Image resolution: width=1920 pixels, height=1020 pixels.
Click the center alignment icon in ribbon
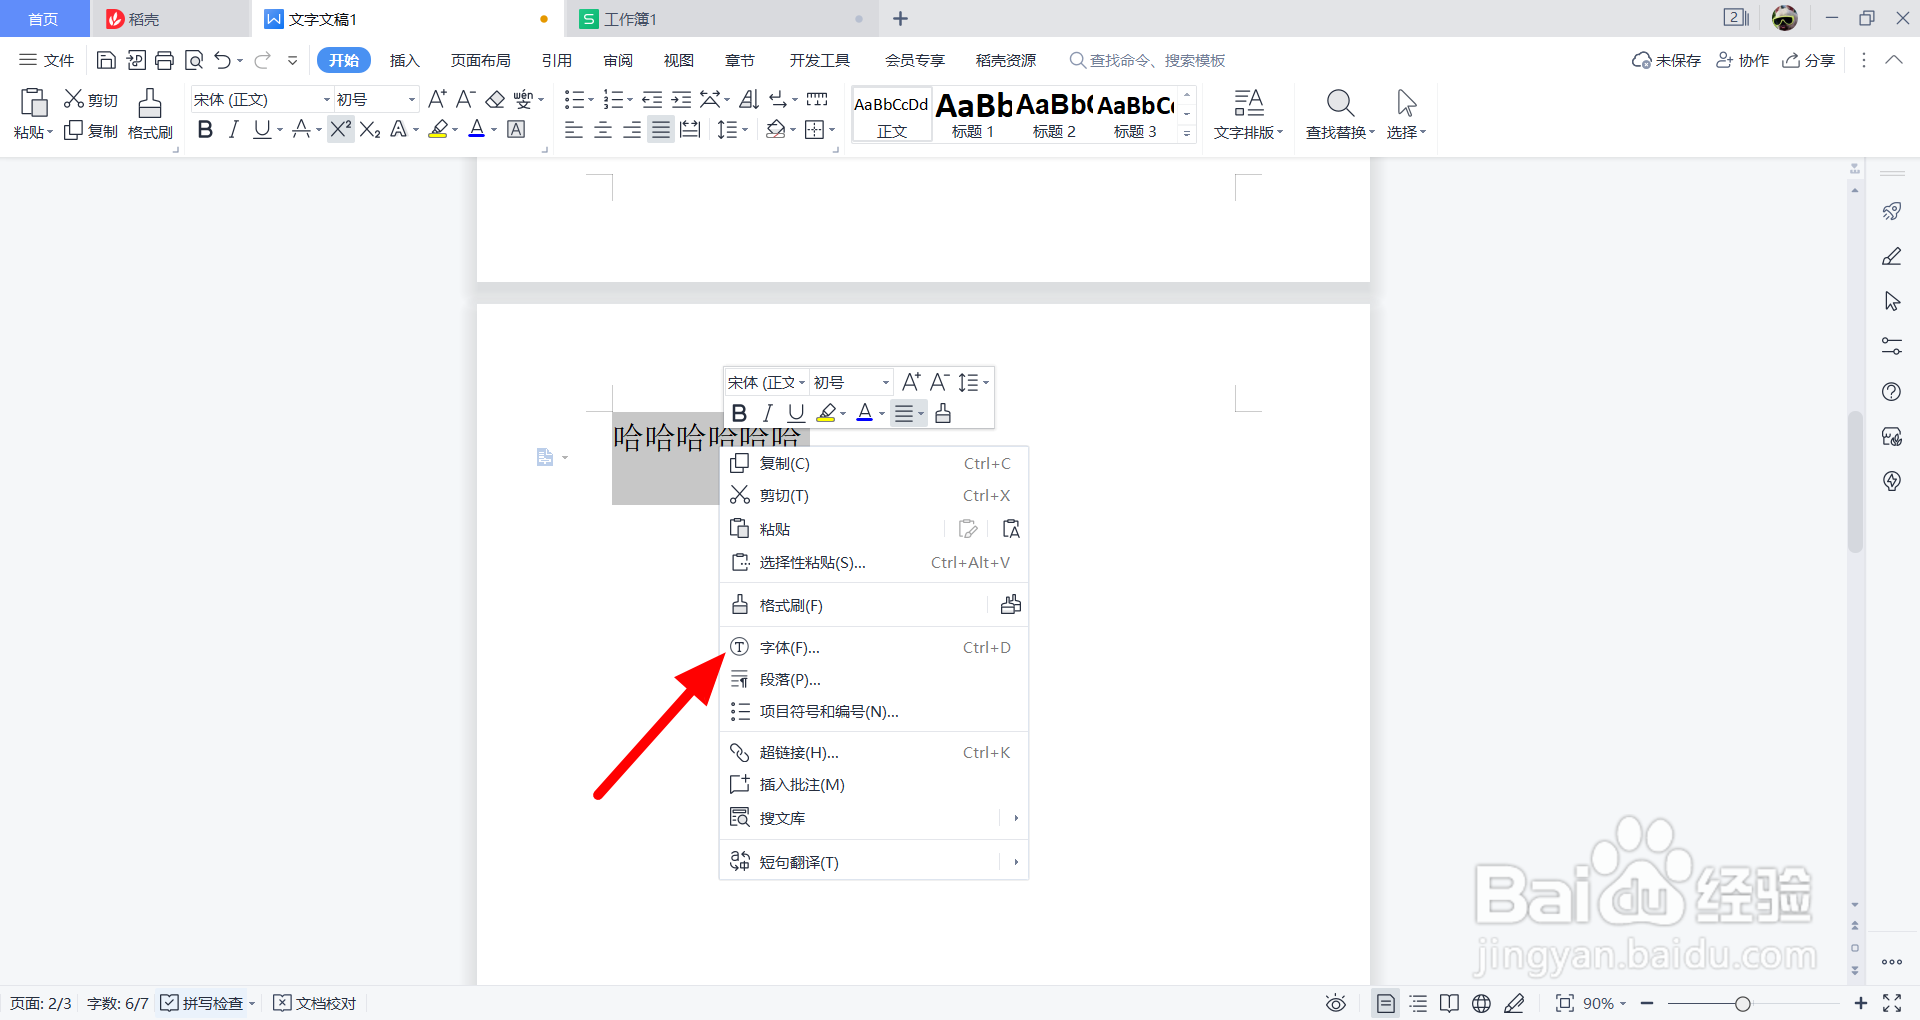point(603,130)
